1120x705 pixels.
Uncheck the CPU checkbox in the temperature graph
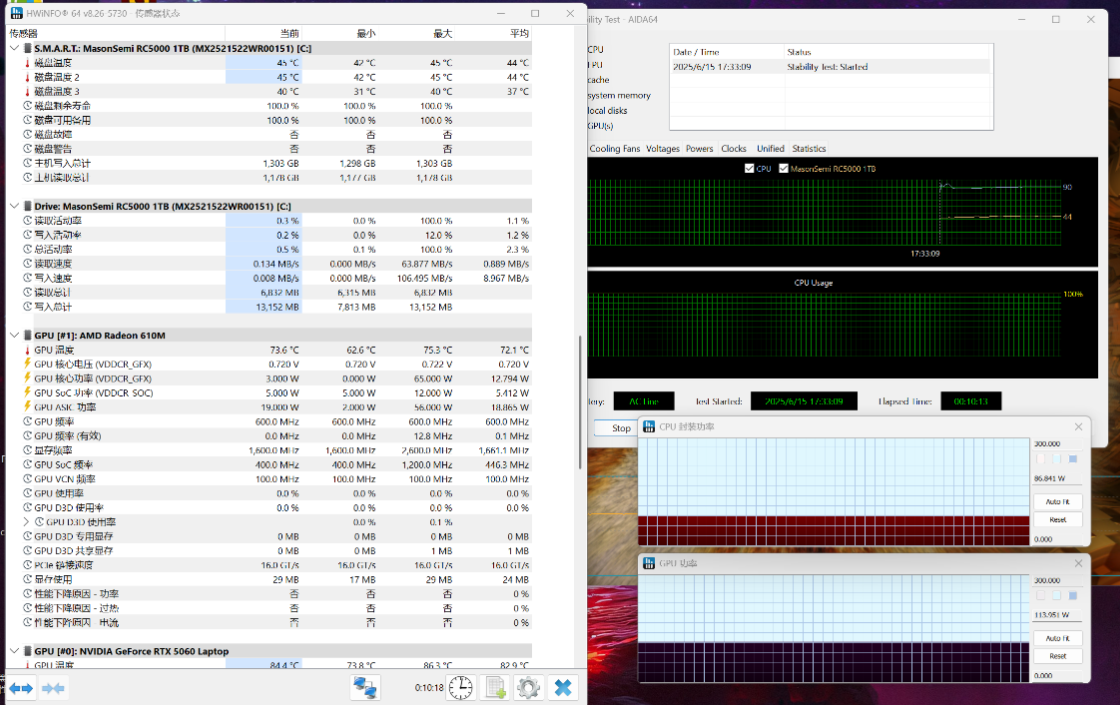[750, 169]
